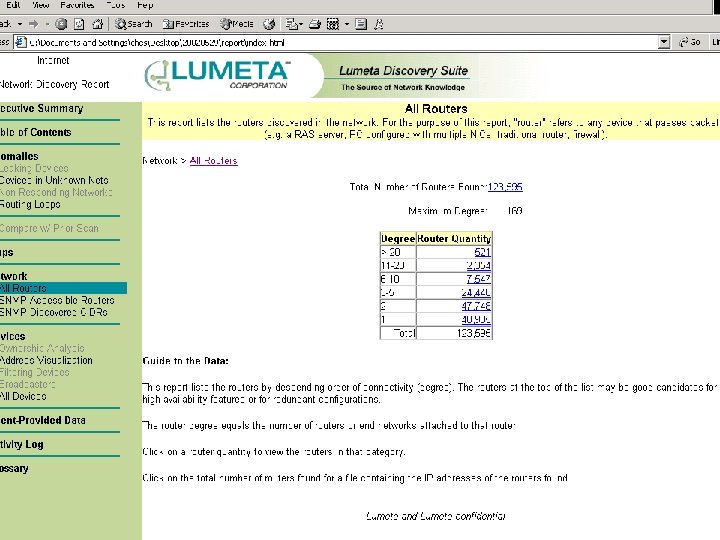
Task: Click router quantity 521 for degree >20
Action: [x=482, y=252]
